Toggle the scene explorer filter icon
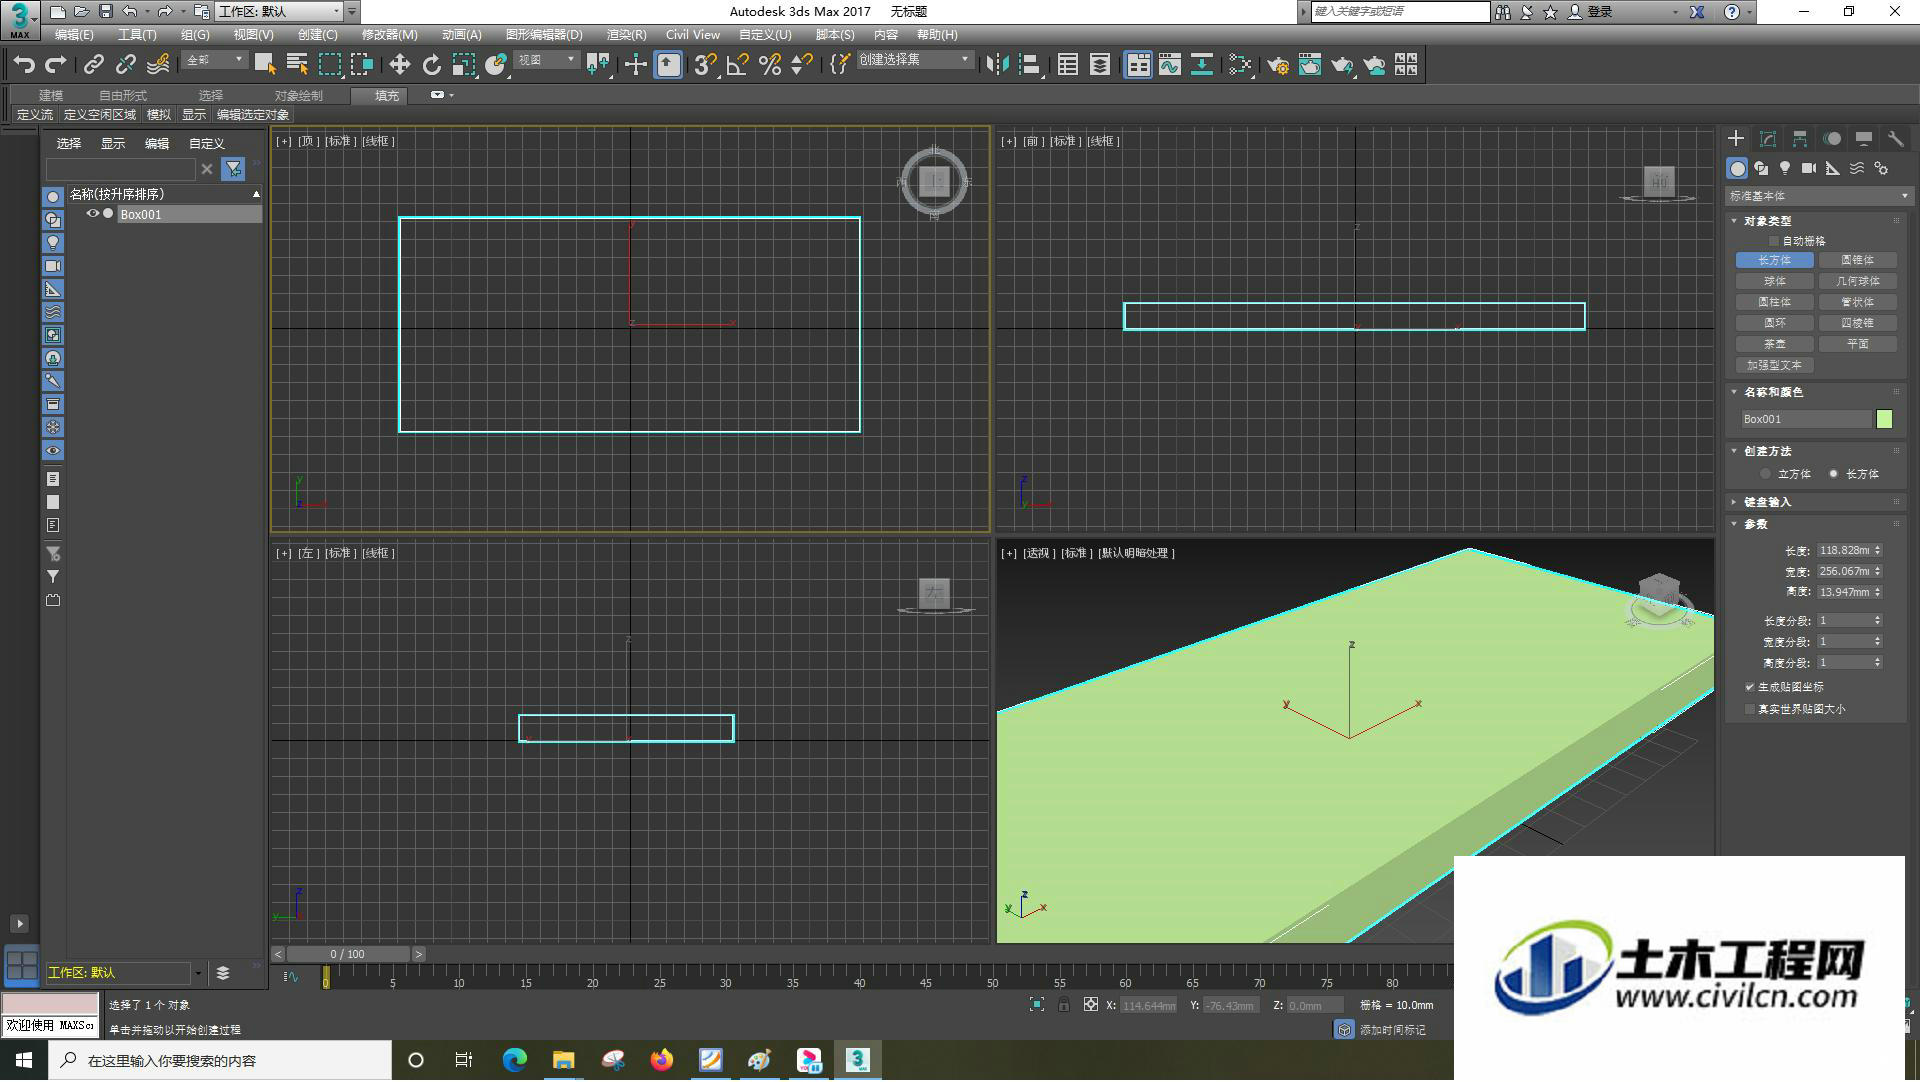 (x=233, y=169)
